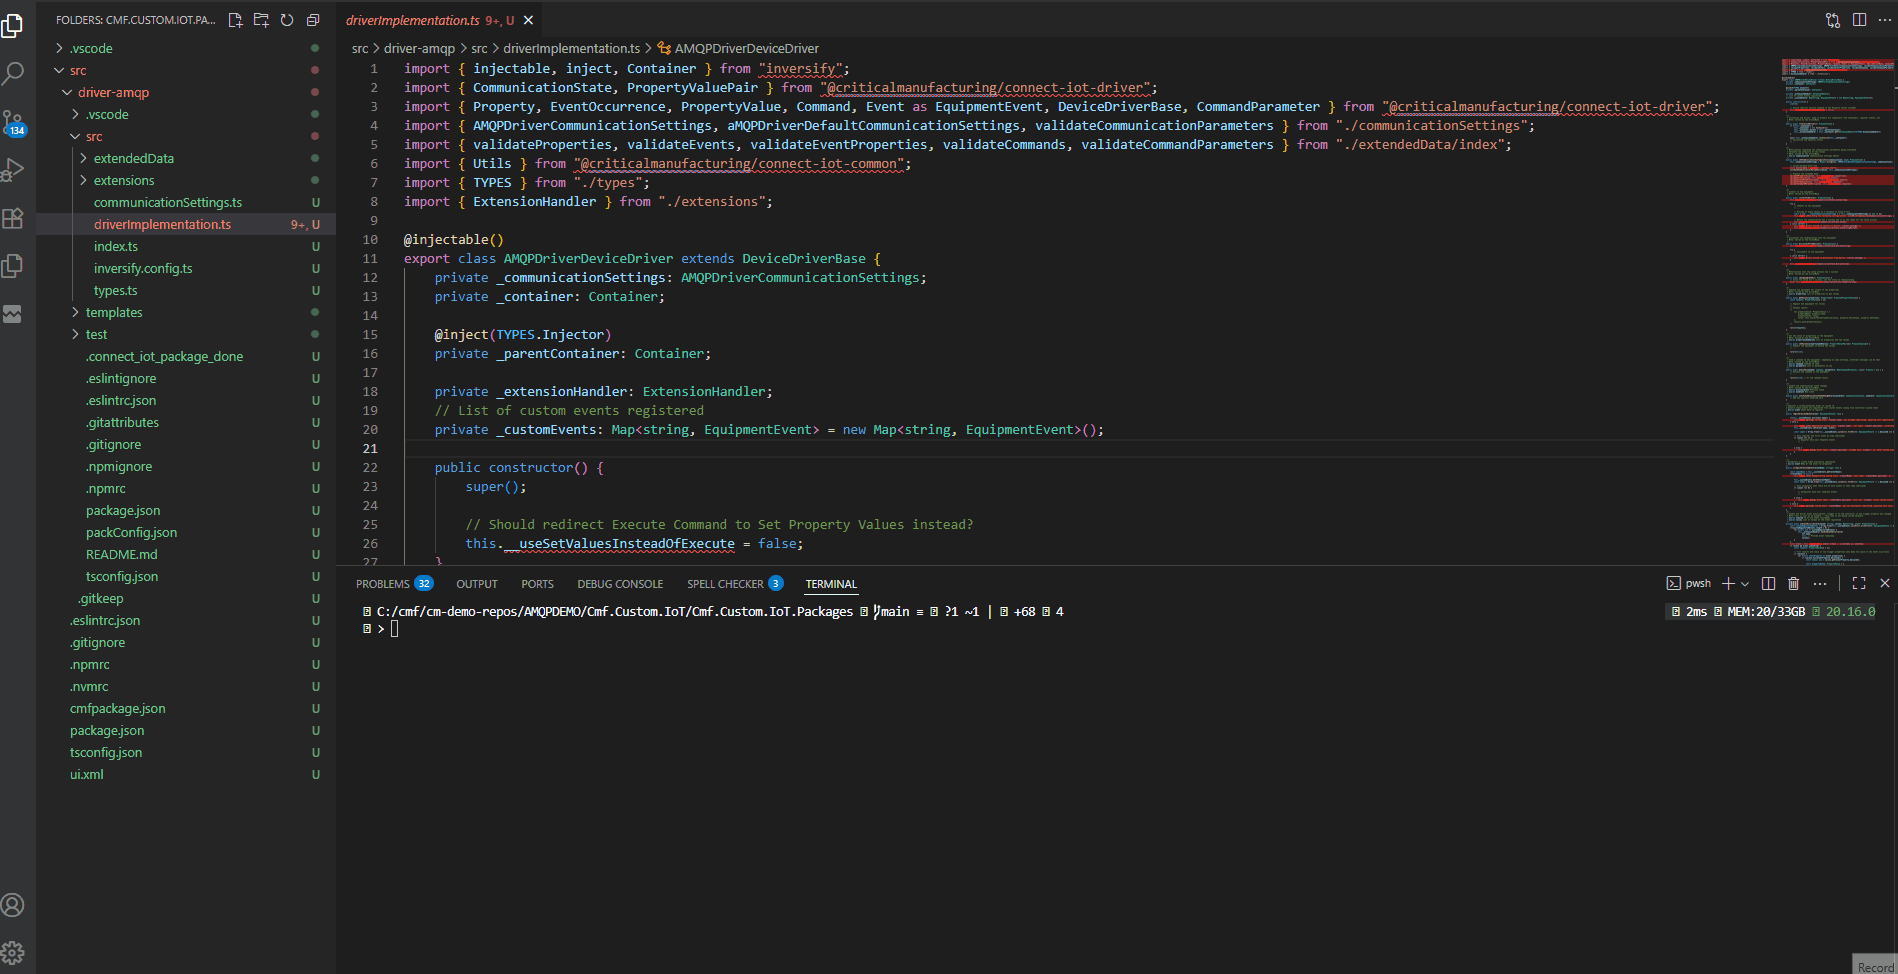The width and height of the screenshot is (1898, 974).
Task: Collapse all folders in explorer
Action: tap(313, 20)
